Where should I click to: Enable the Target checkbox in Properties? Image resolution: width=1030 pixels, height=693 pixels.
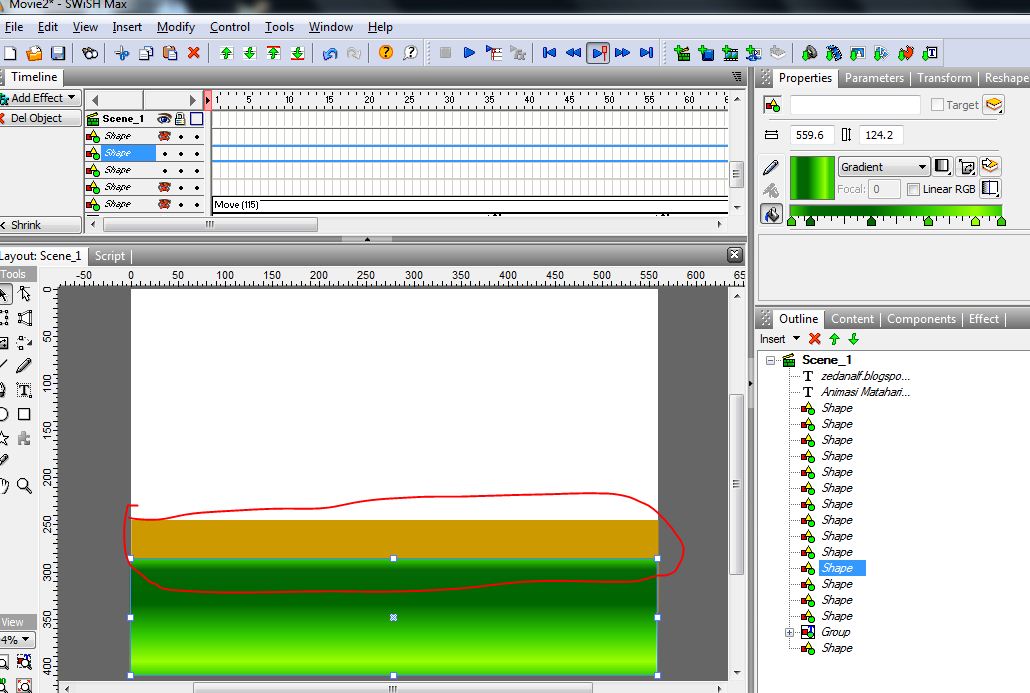pyautogui.click(x=937, y=104)
